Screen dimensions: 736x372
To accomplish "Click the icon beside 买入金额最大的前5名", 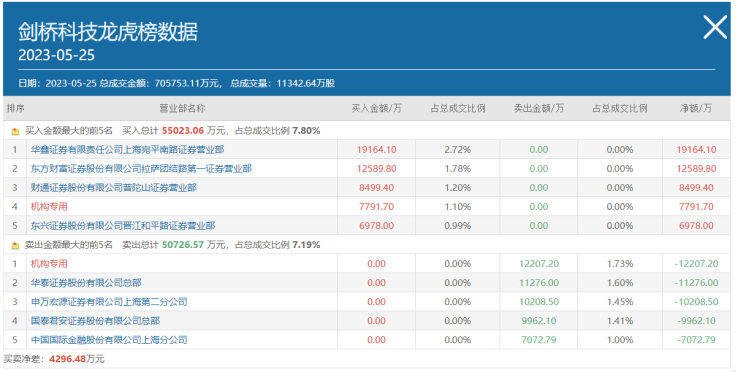I will [x=15, y=131].
